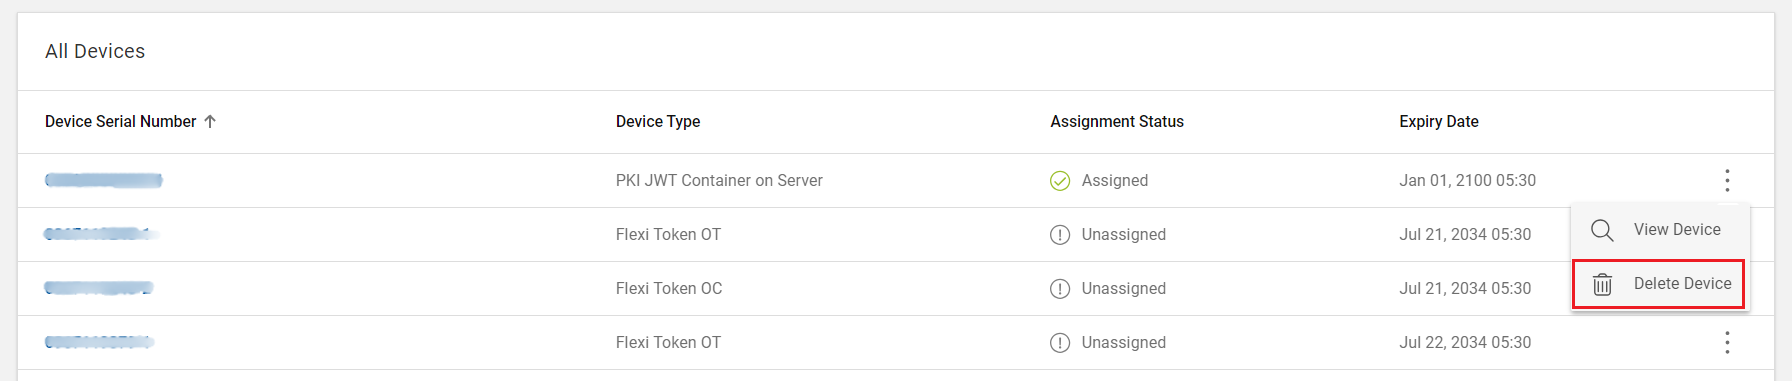1792x381 pixels.
Task: Click the Device Type column header
Action: click(658, 121)
